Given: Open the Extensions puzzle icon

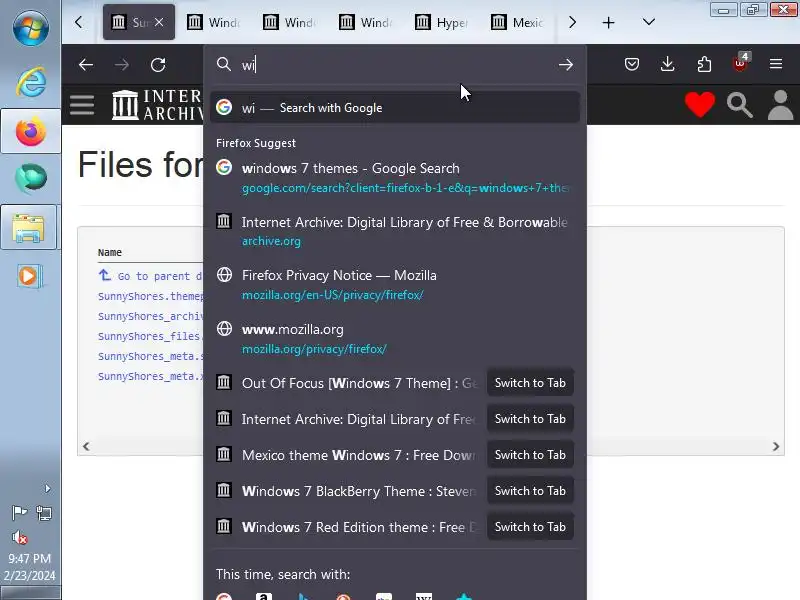Looking at the screenshot, I should click(x=704, y=64).
